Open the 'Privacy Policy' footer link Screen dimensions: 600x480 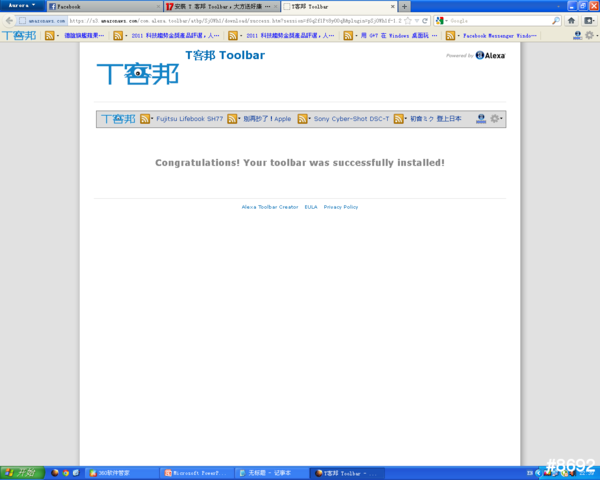coord(341,207)
